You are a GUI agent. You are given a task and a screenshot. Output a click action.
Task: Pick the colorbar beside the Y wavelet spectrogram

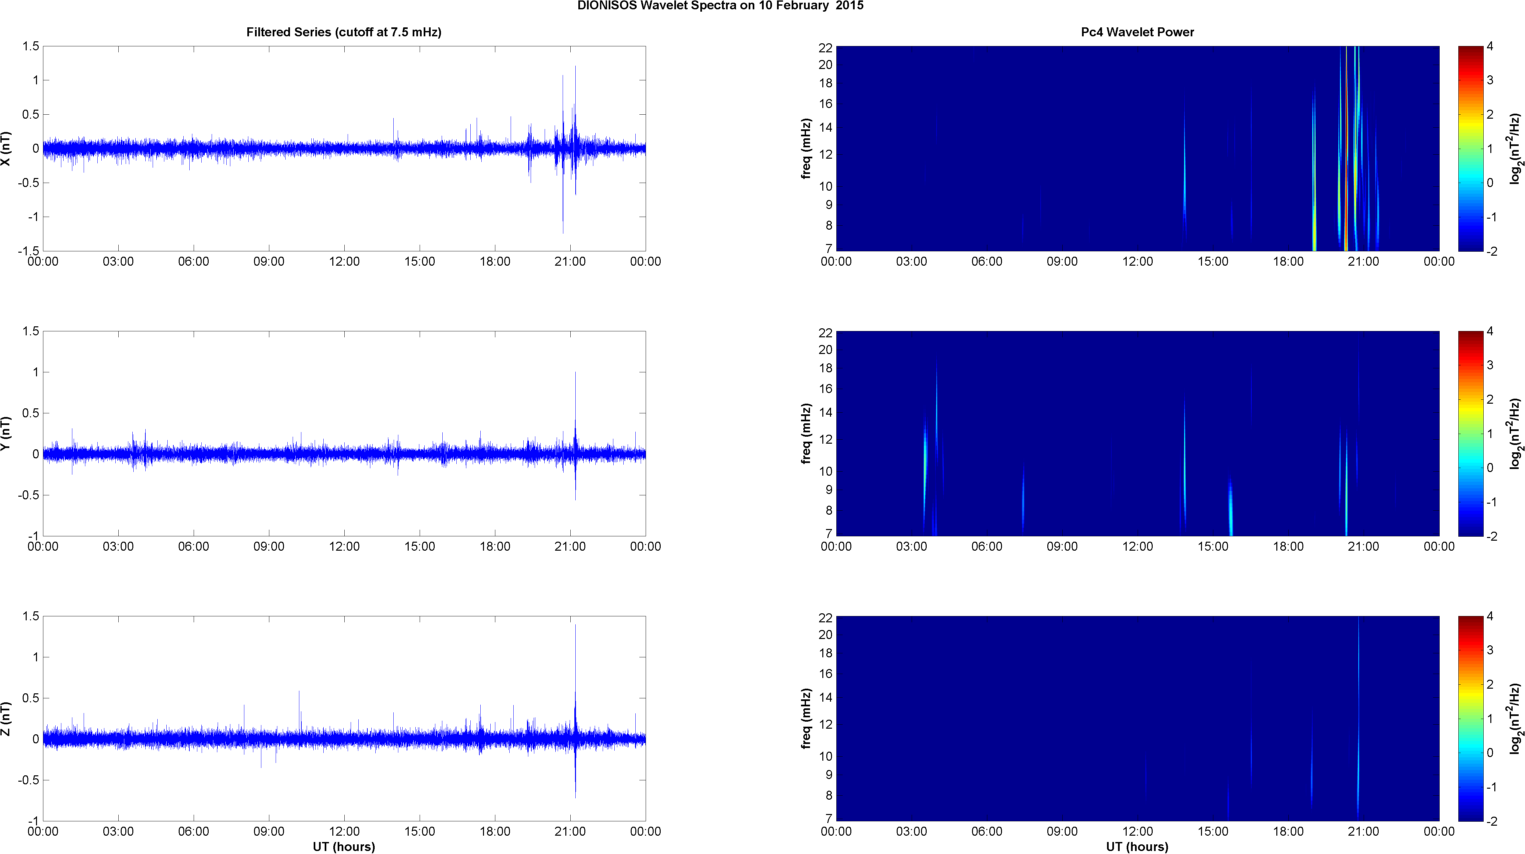pos(1470,433)
